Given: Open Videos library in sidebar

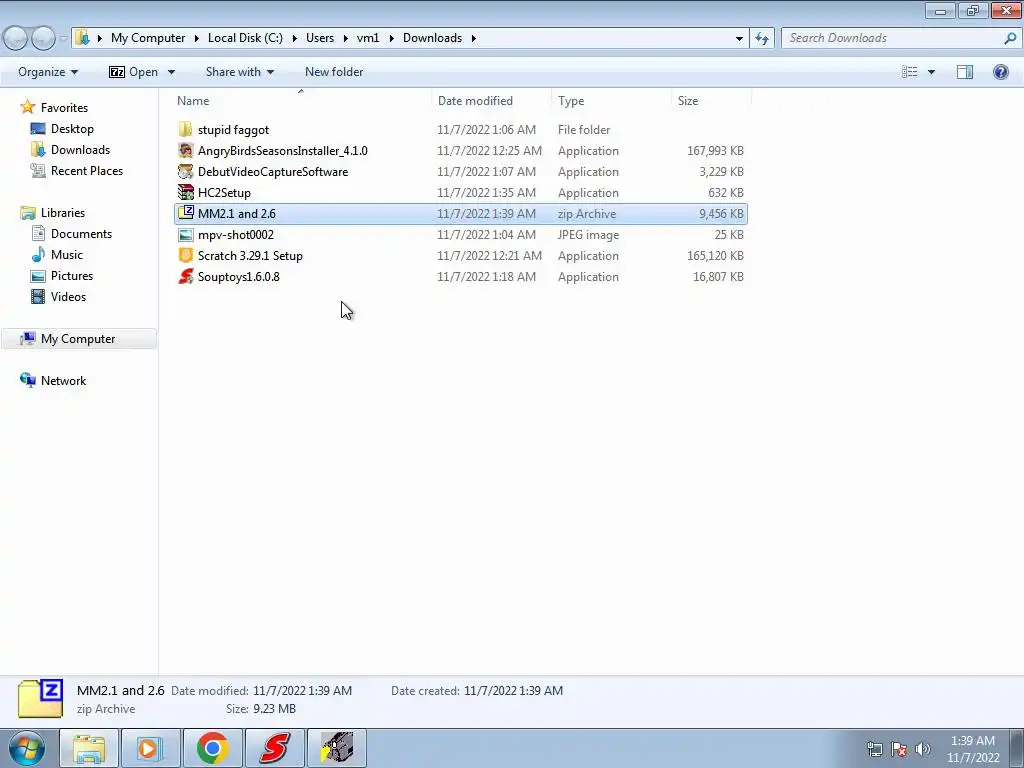Looking at the screenshot, I should click(x=68, y=296).
